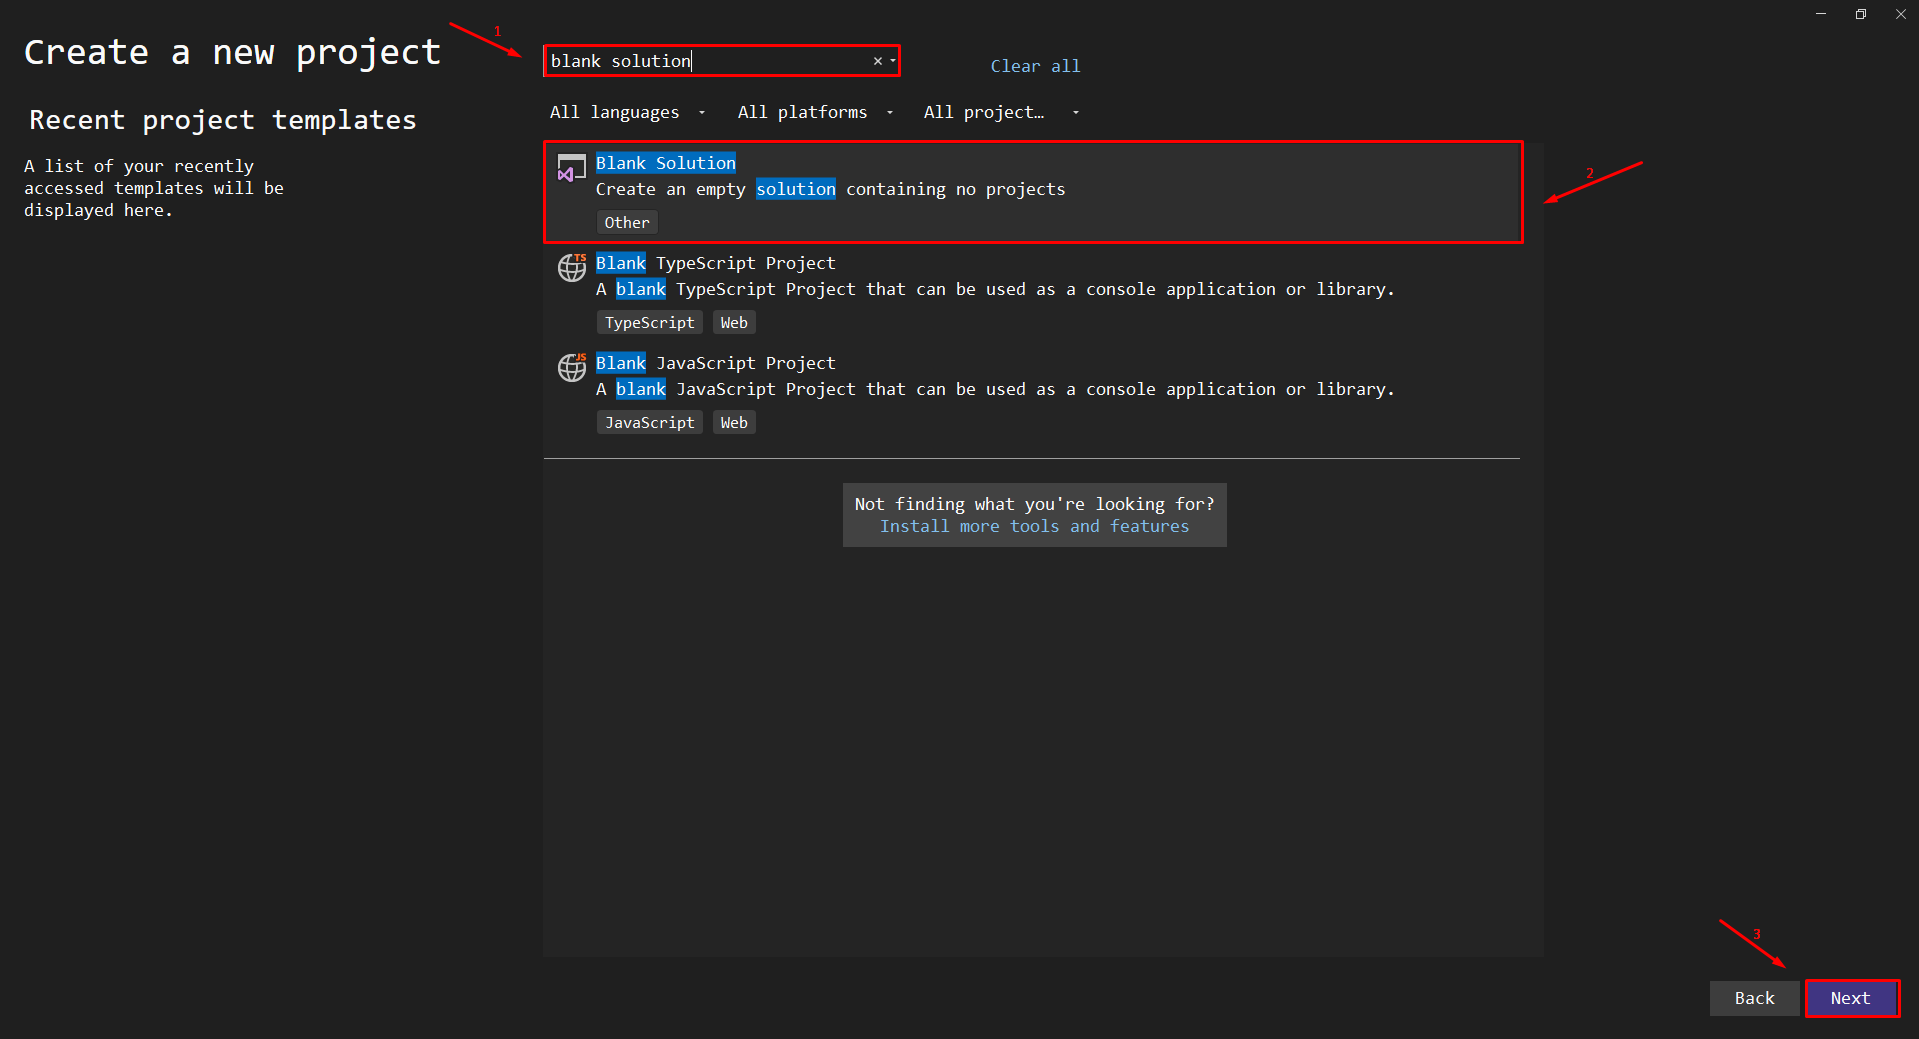The height and width of the screenshot is (1039, 1919).
Task: Click the Web tag under JavaScript Project
Action: point(734,422)
